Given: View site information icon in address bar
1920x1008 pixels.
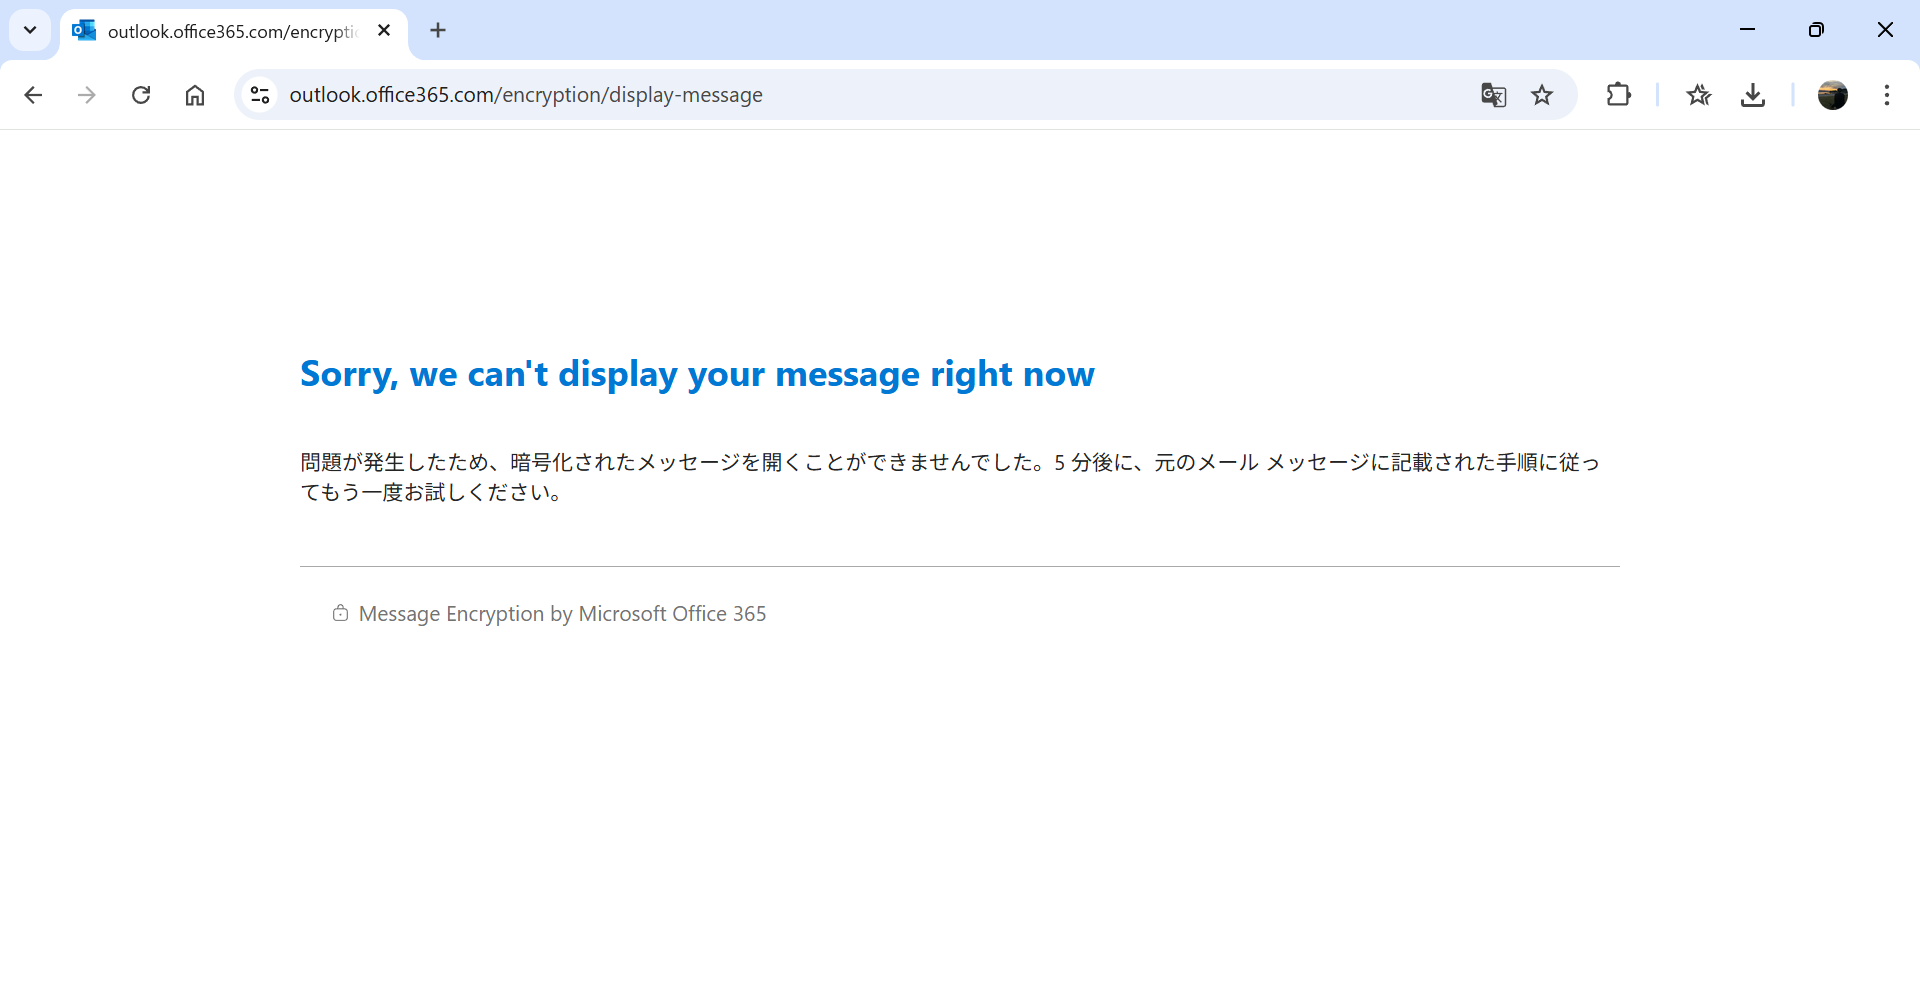Looking at the screenshot, I should 260,95.
